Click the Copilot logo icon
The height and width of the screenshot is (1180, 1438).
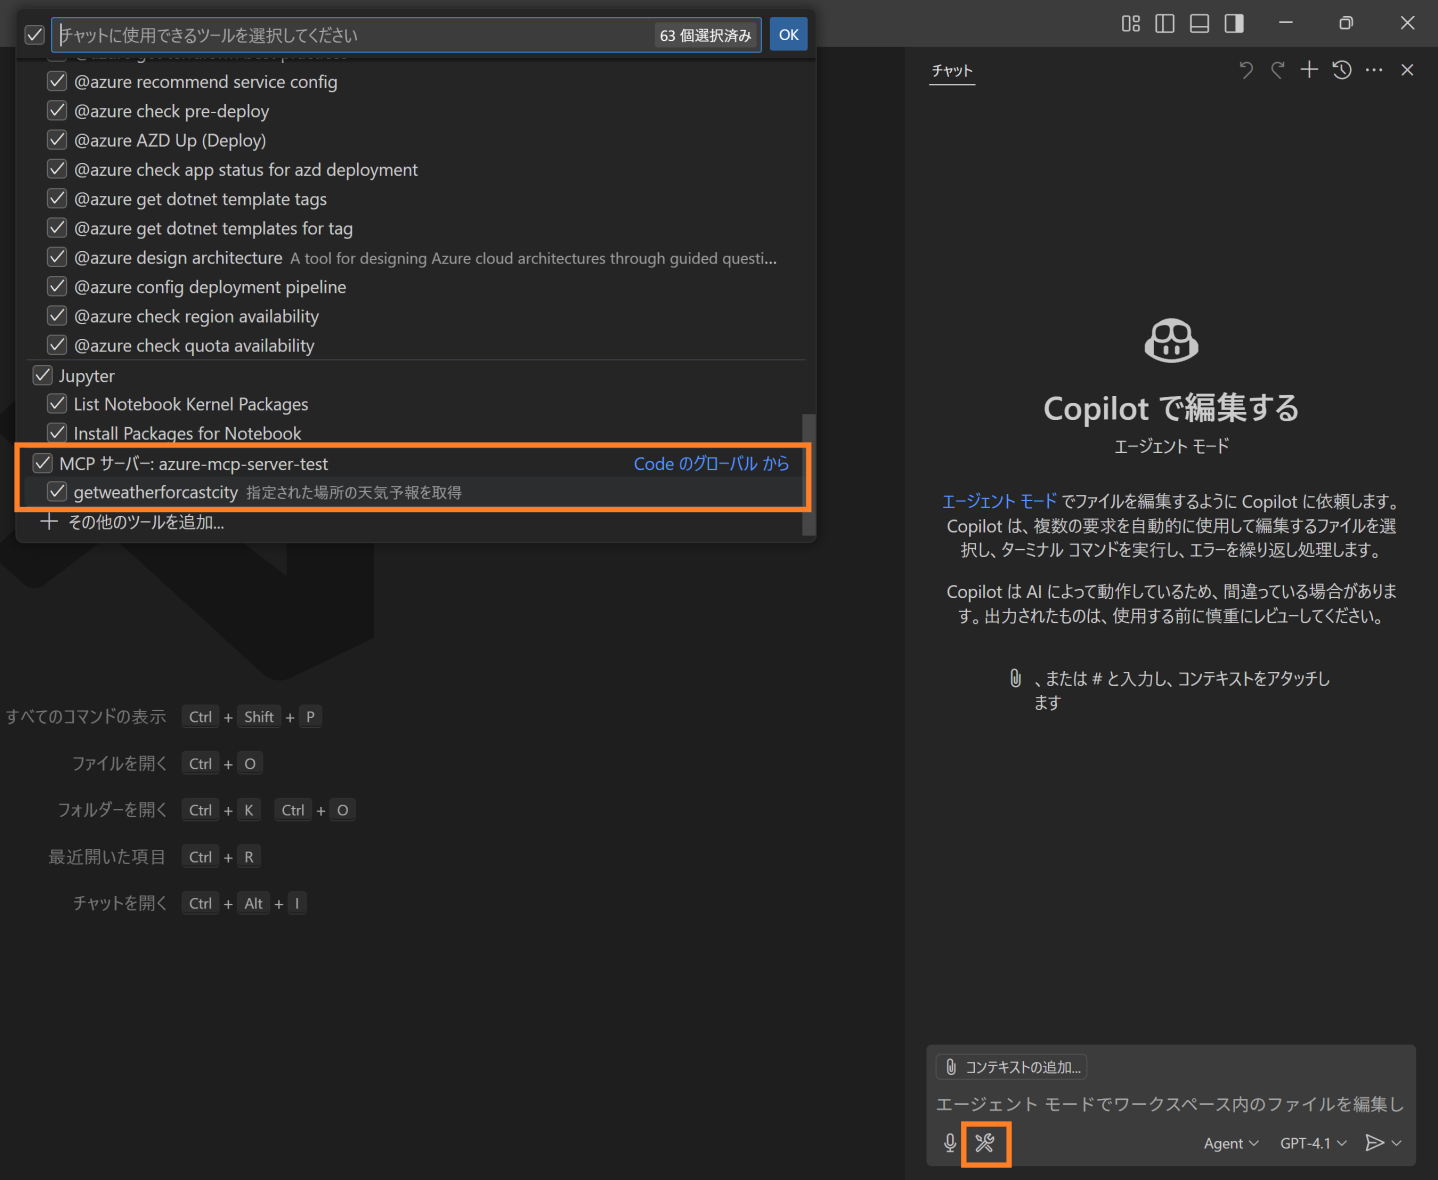pyautogui.click(x=1171, y=341)
